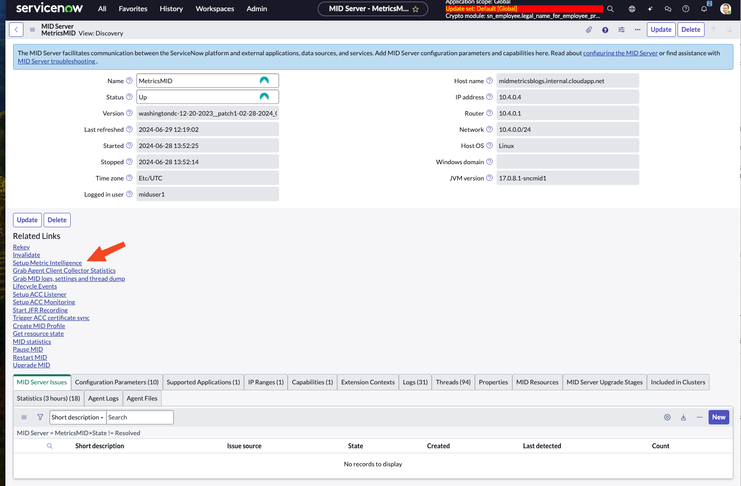Open the personalize form settings icon

(x=621, y=29)
